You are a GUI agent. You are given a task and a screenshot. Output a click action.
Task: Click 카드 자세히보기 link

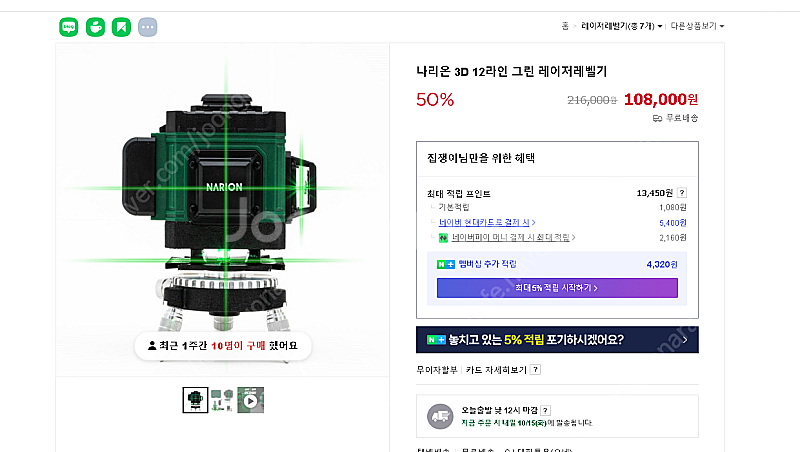[x=496, y=370]
